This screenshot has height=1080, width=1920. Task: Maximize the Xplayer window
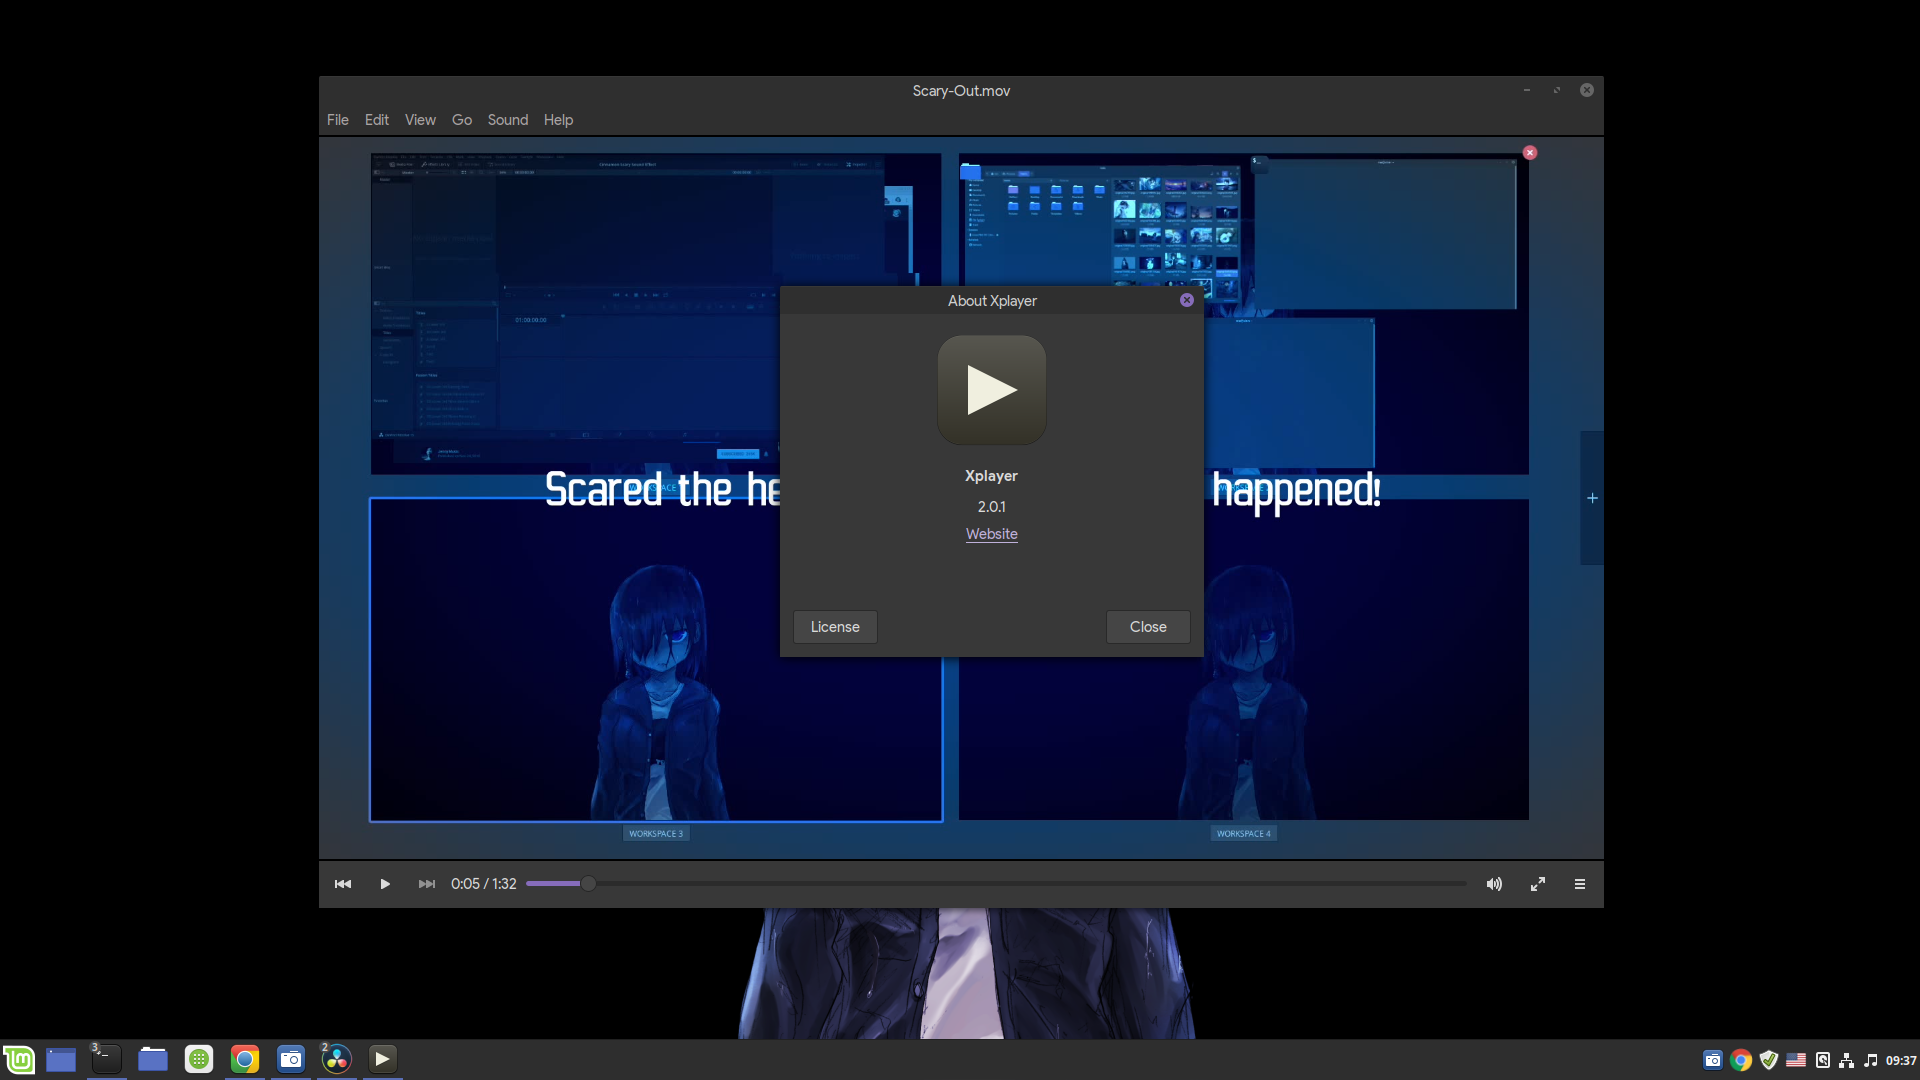coord(1557,90)
